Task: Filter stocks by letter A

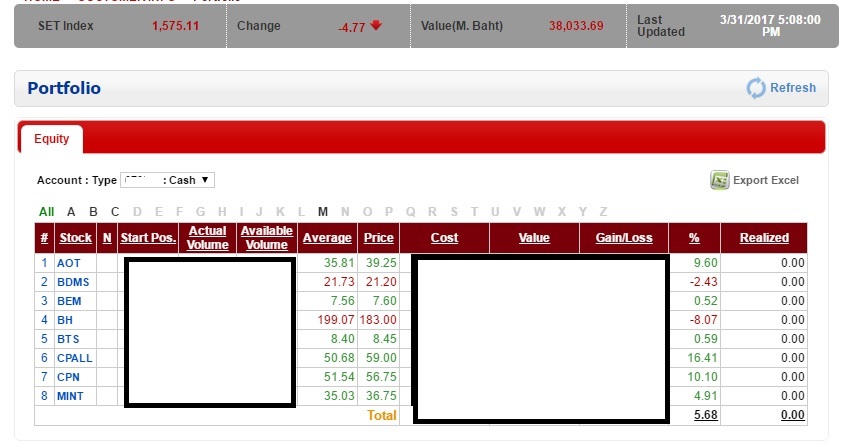Action: pos(71,212)
